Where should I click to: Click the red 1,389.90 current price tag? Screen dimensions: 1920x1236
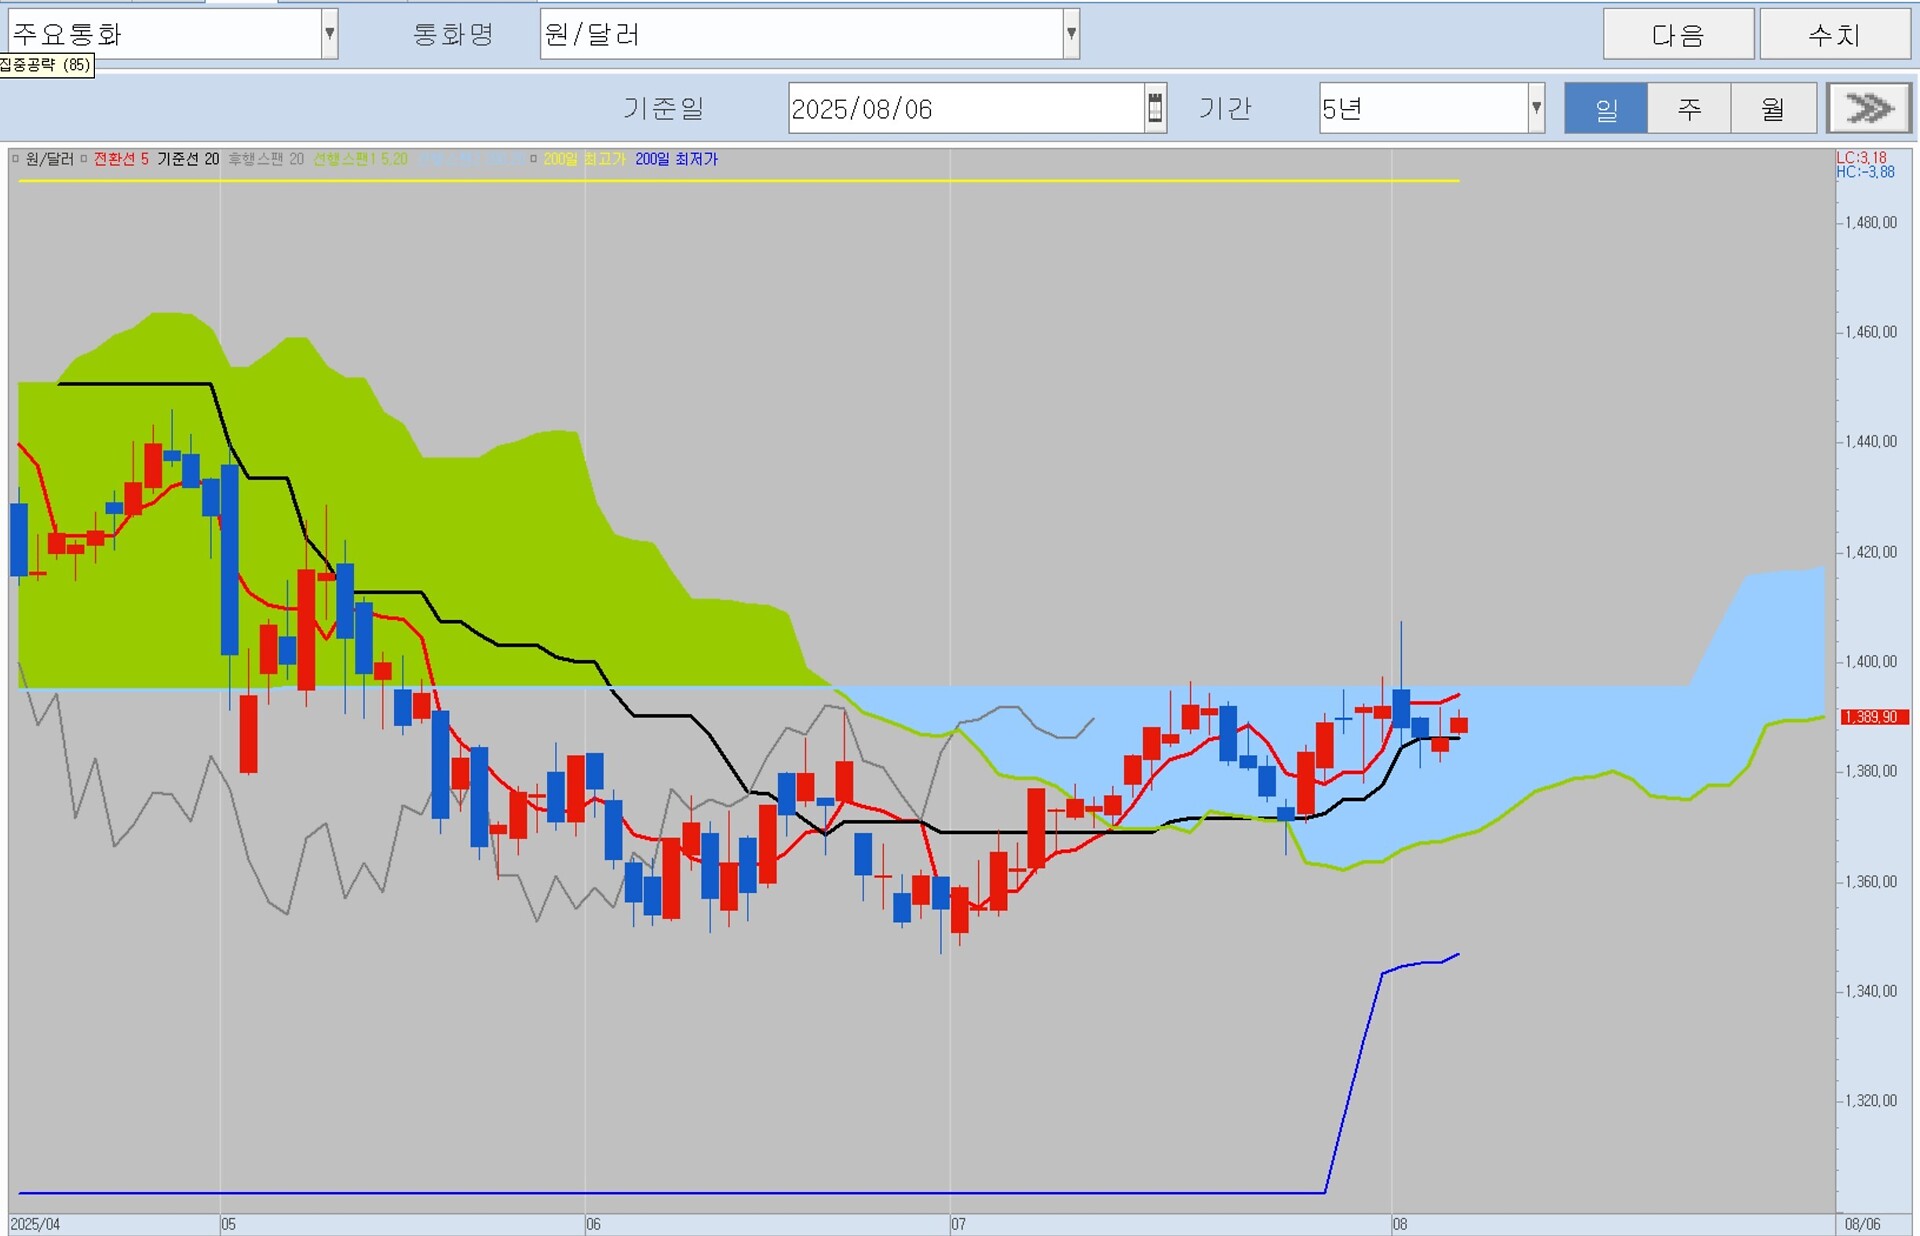[x=1874, y=717]
